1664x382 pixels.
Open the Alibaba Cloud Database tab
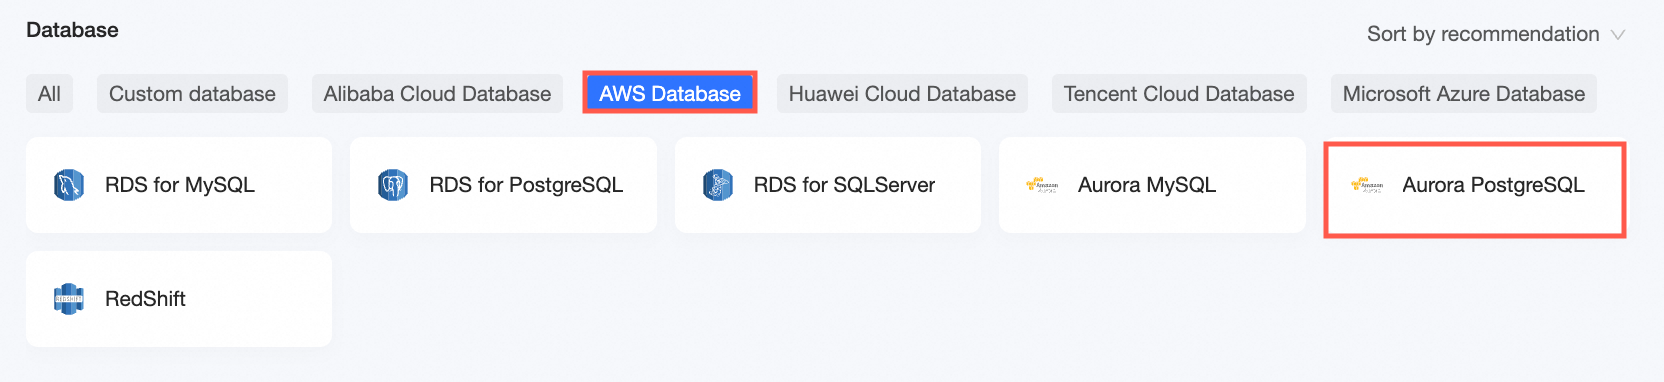437,94
